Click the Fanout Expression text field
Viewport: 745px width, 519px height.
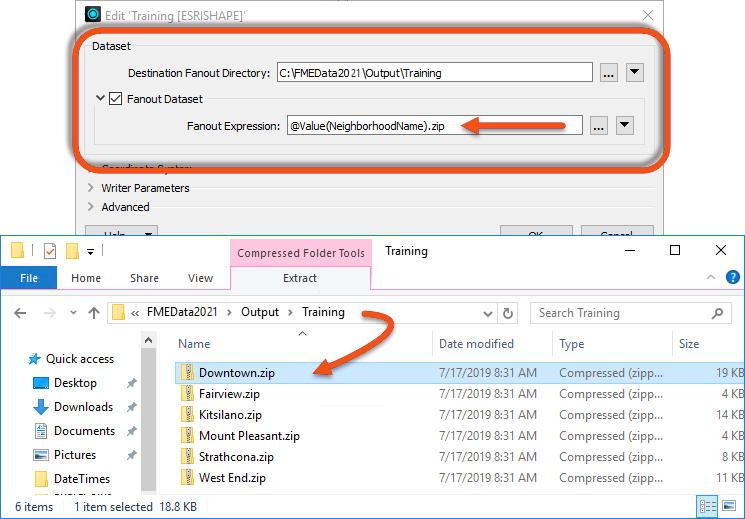(x=434, y=126)
